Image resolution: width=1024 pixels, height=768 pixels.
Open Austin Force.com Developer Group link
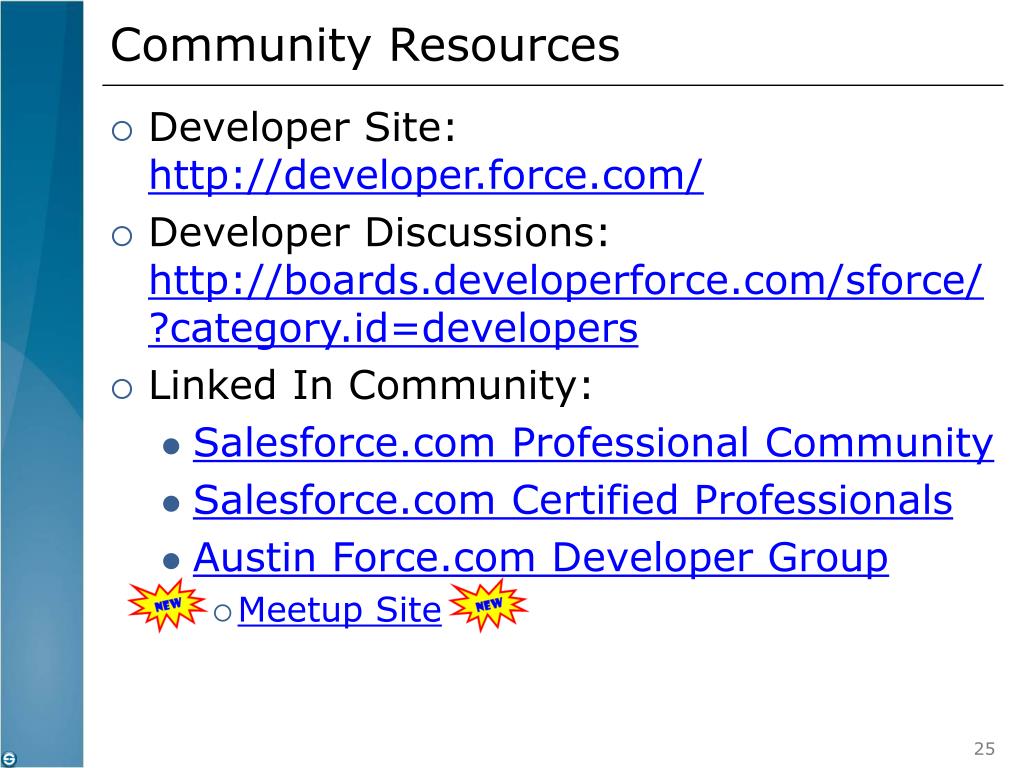[x=541, y=558]
